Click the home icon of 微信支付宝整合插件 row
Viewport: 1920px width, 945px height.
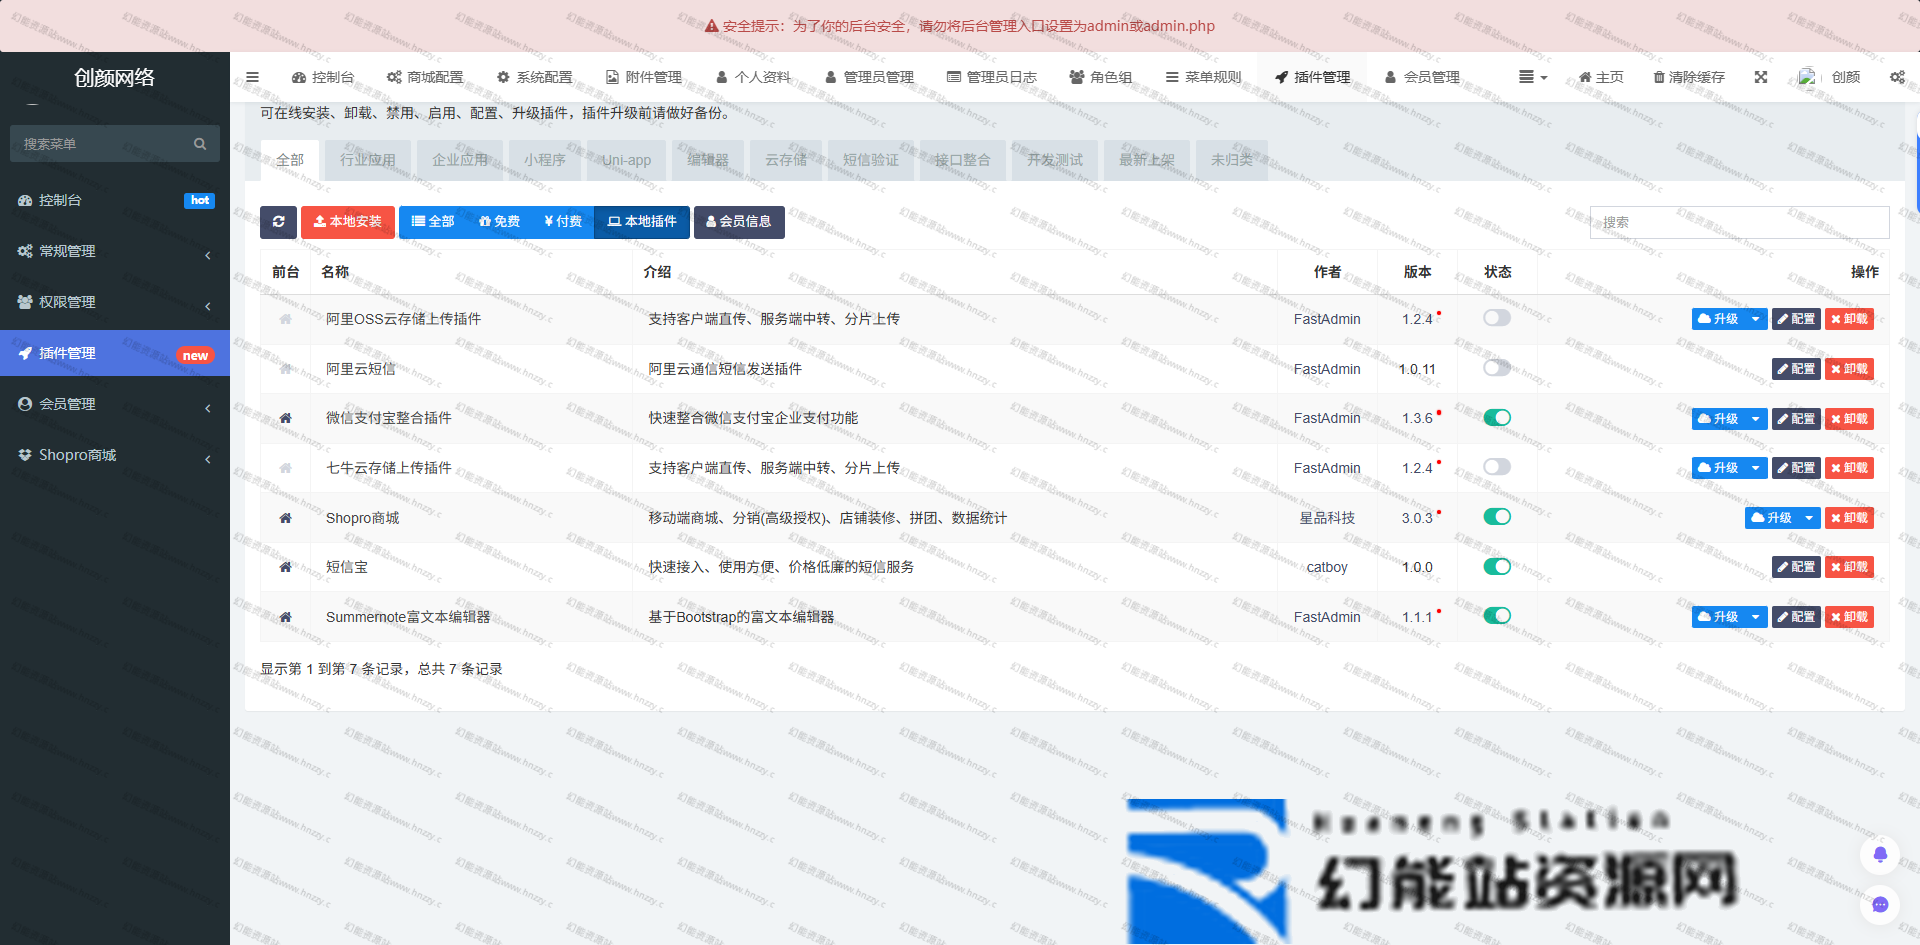click(285, 418)
